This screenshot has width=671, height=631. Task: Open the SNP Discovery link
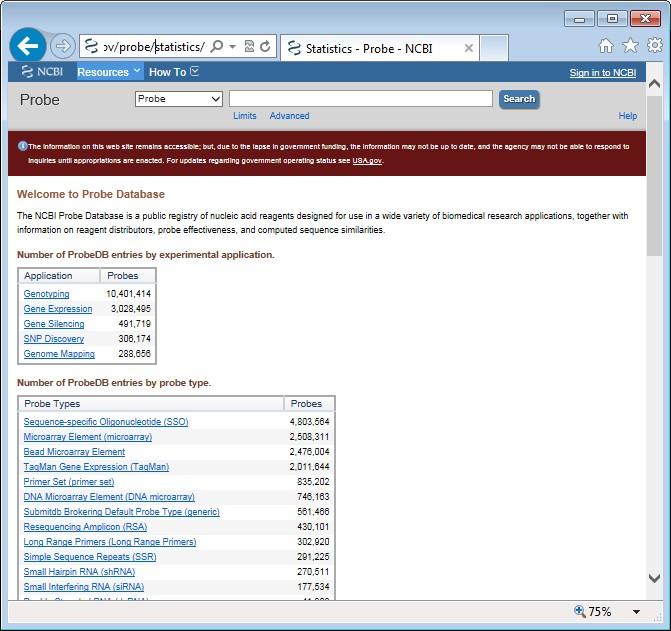tap(53, 339)
